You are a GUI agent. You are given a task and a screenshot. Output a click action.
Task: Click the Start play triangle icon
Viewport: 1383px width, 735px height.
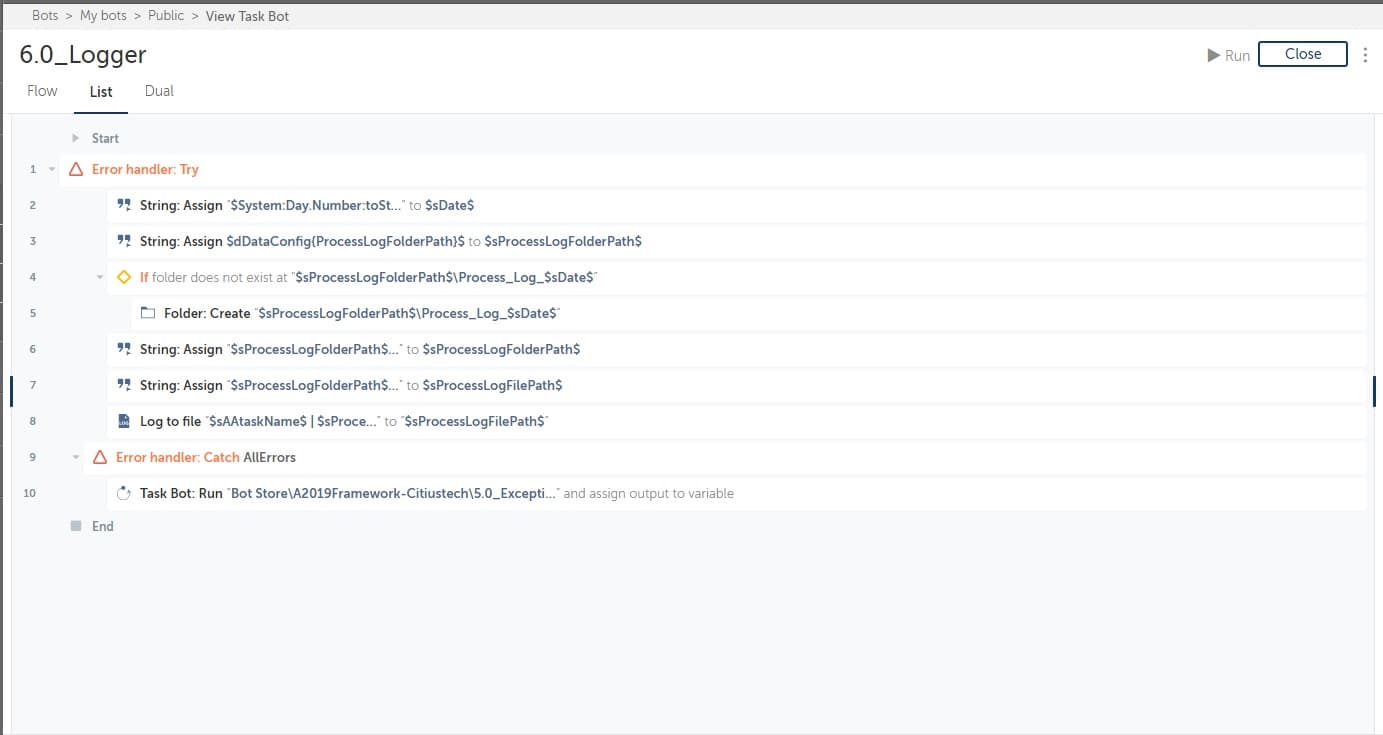coord(76,138)
